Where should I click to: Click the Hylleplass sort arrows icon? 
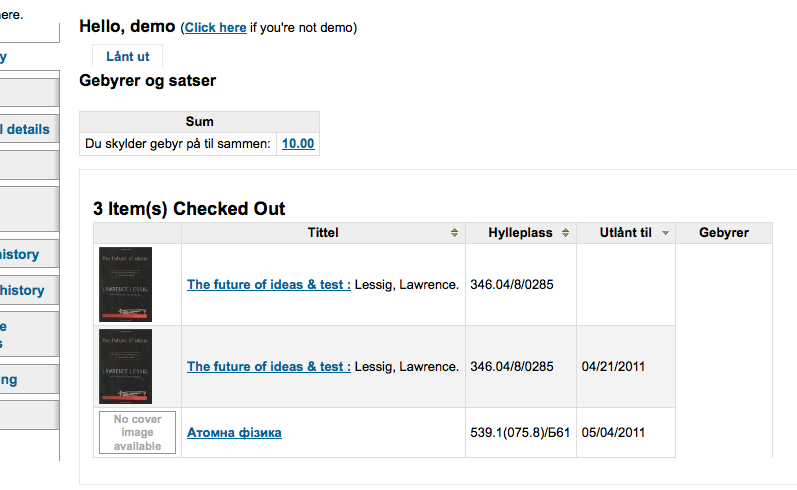click(x=565, y=233)
